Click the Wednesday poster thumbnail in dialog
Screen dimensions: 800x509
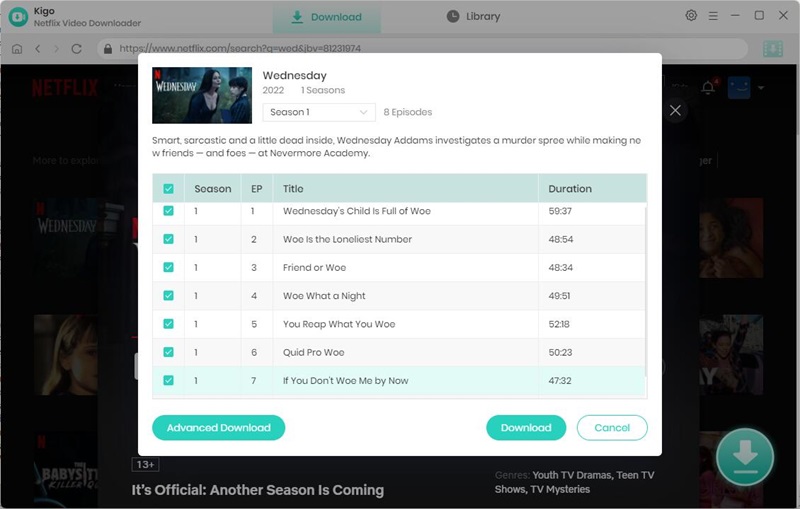coord(202,95)
